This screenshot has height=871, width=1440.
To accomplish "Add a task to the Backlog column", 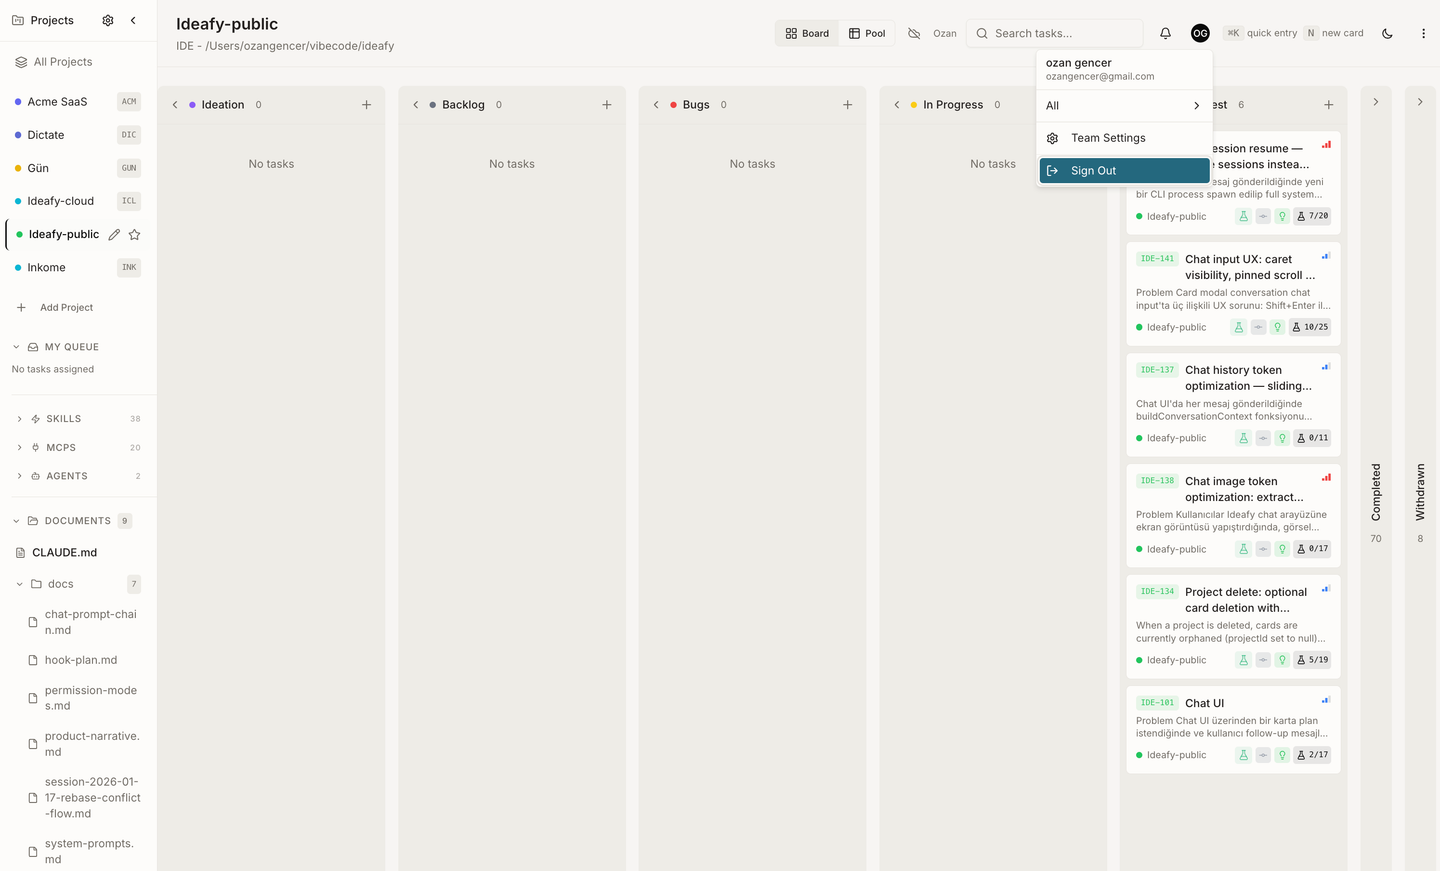I will pos(606,104).
